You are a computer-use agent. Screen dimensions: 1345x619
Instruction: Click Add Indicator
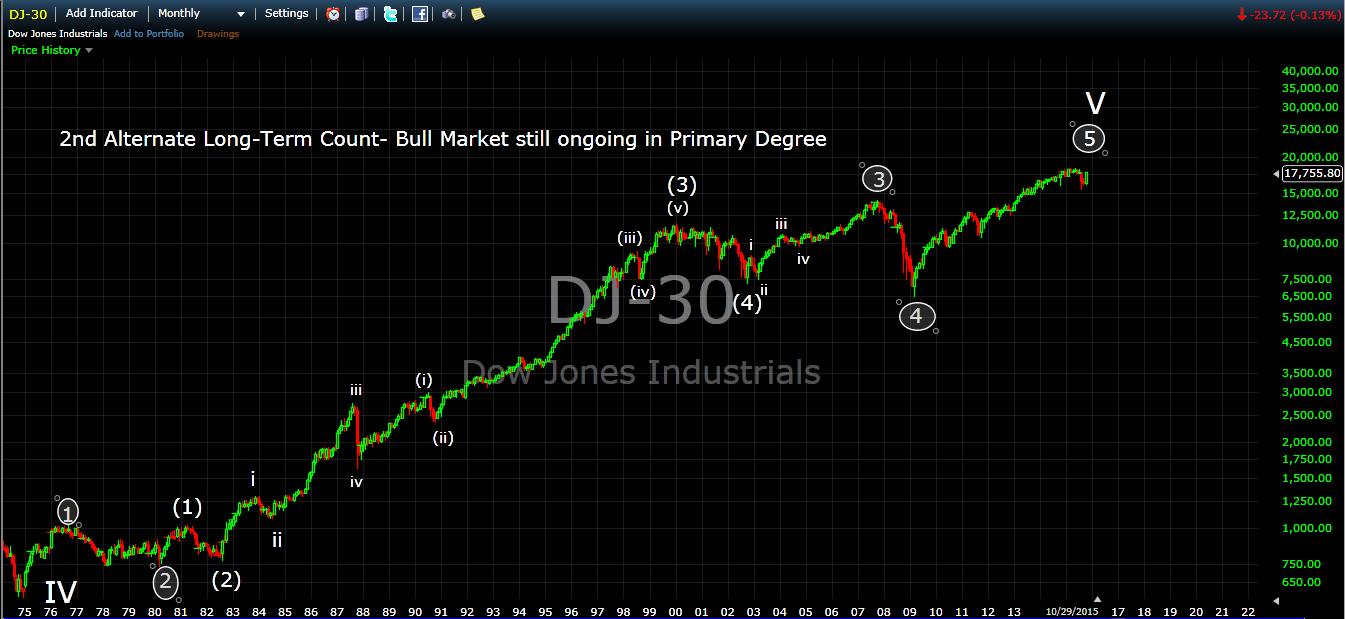[x=102, y=14]
